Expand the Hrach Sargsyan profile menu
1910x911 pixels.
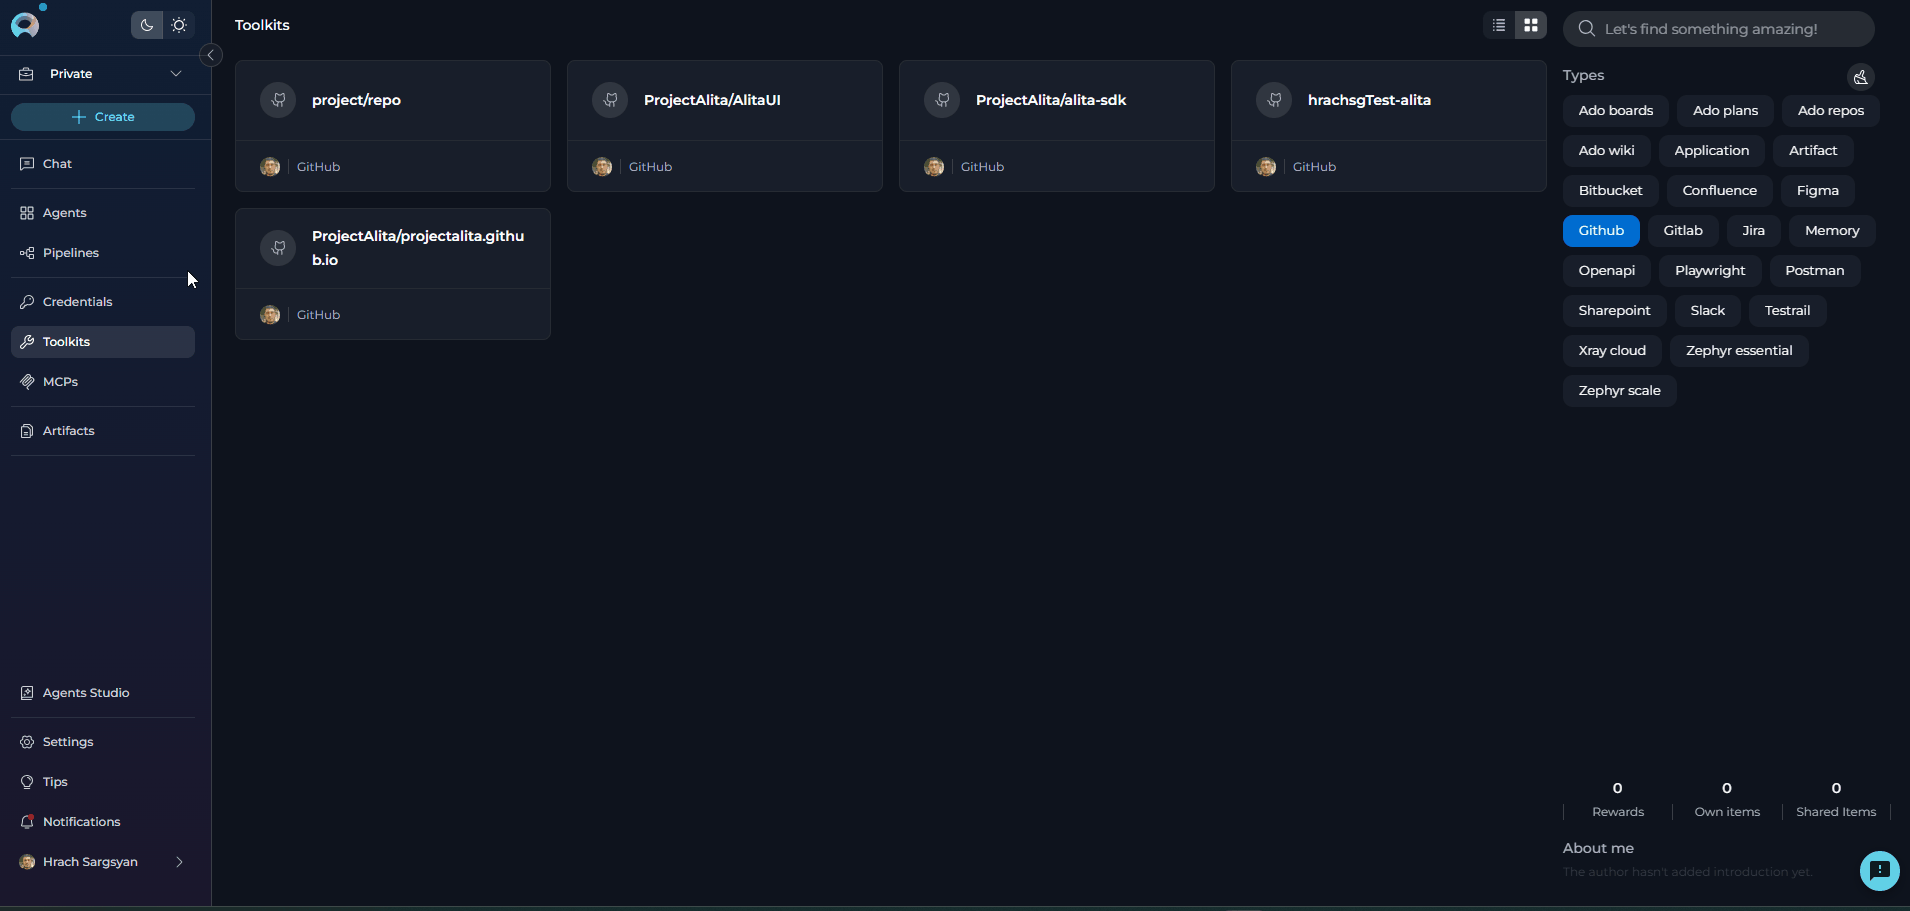[x=178, y=861]
